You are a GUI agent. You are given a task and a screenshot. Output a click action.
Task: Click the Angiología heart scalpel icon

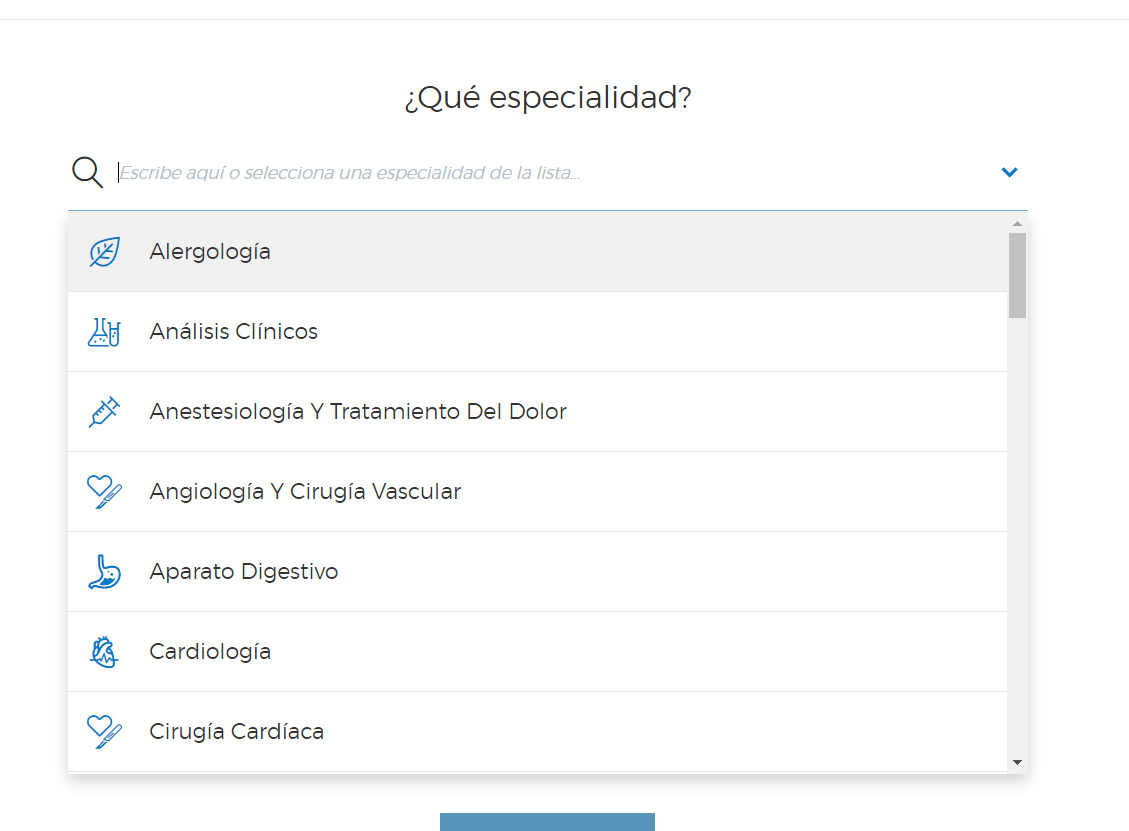click(104, 492)
